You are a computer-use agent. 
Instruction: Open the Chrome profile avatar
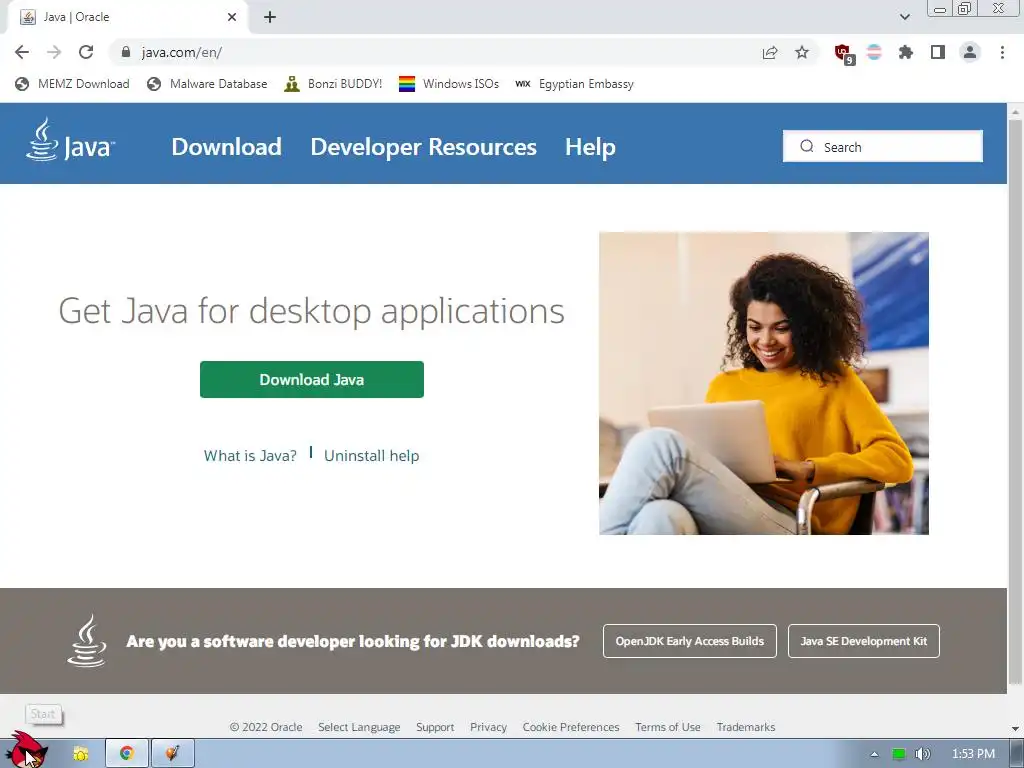click(x=970, y=52)
